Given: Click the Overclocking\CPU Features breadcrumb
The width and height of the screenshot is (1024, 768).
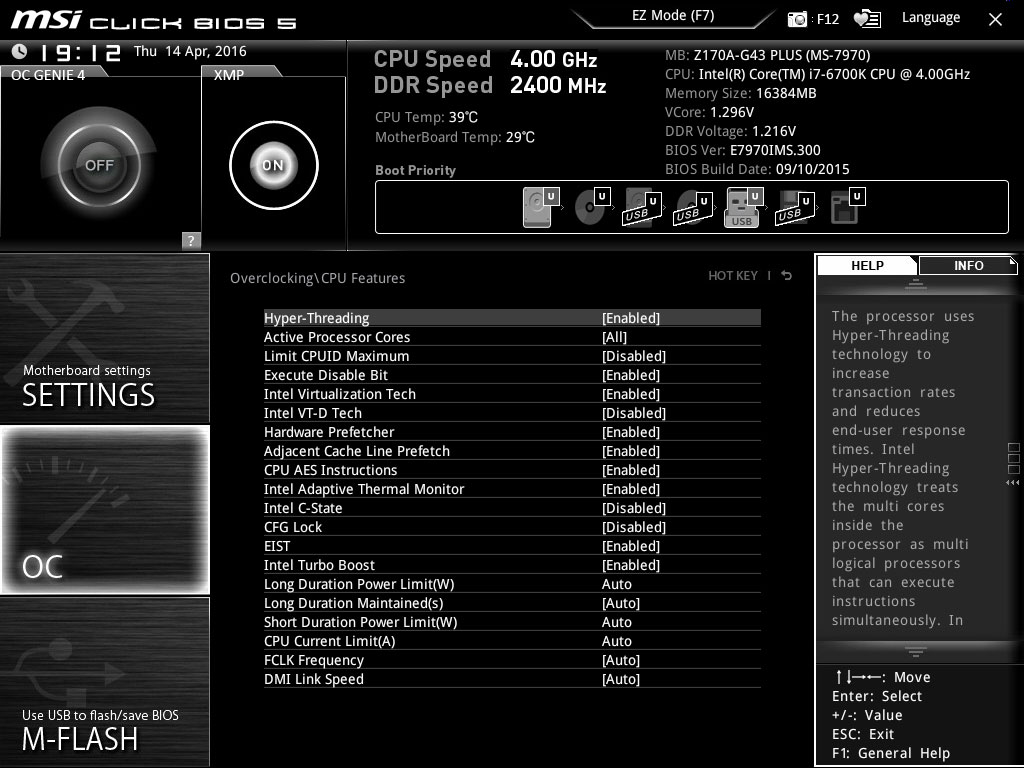Looking at the screenshot, I should coord(317,278).
